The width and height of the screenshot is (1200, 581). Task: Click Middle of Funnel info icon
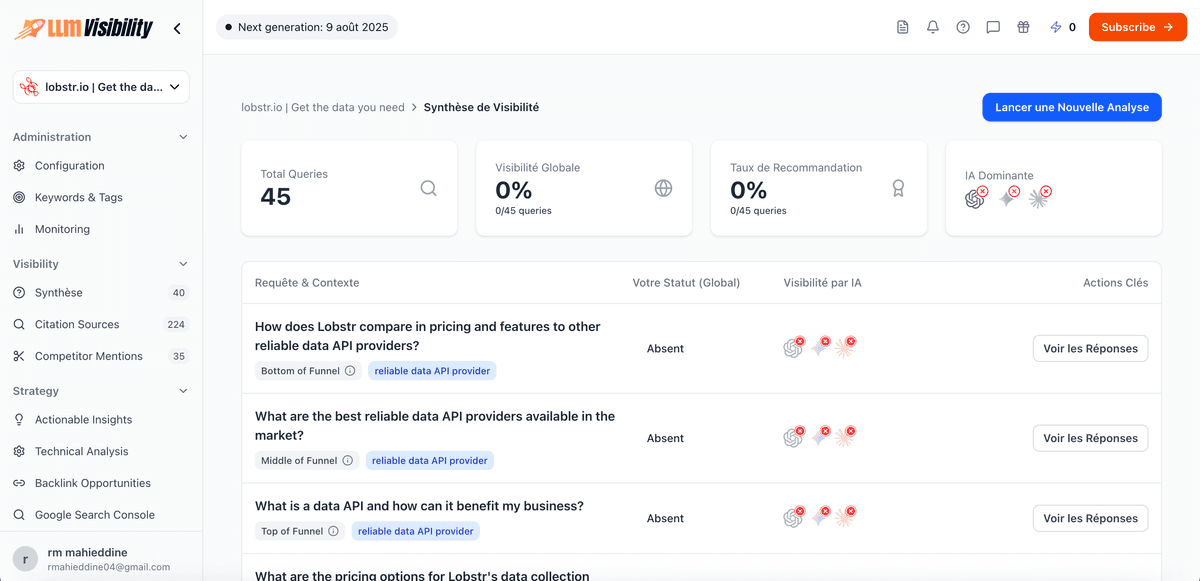[348, 461]
